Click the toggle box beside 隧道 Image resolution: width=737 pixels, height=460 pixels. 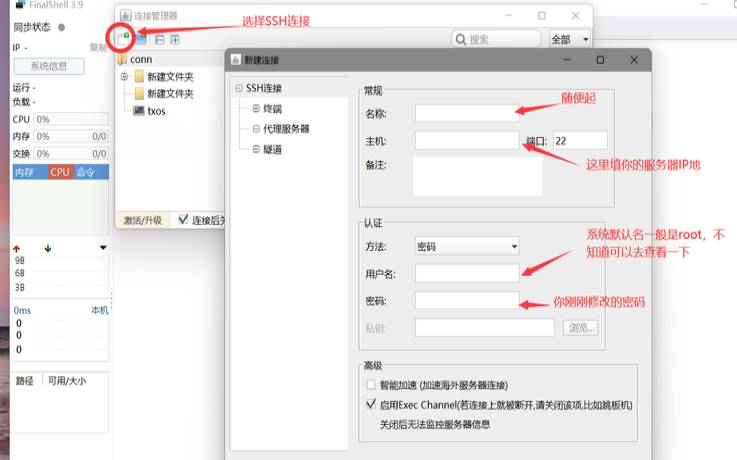pyautogui.click(x=256, y=149)
